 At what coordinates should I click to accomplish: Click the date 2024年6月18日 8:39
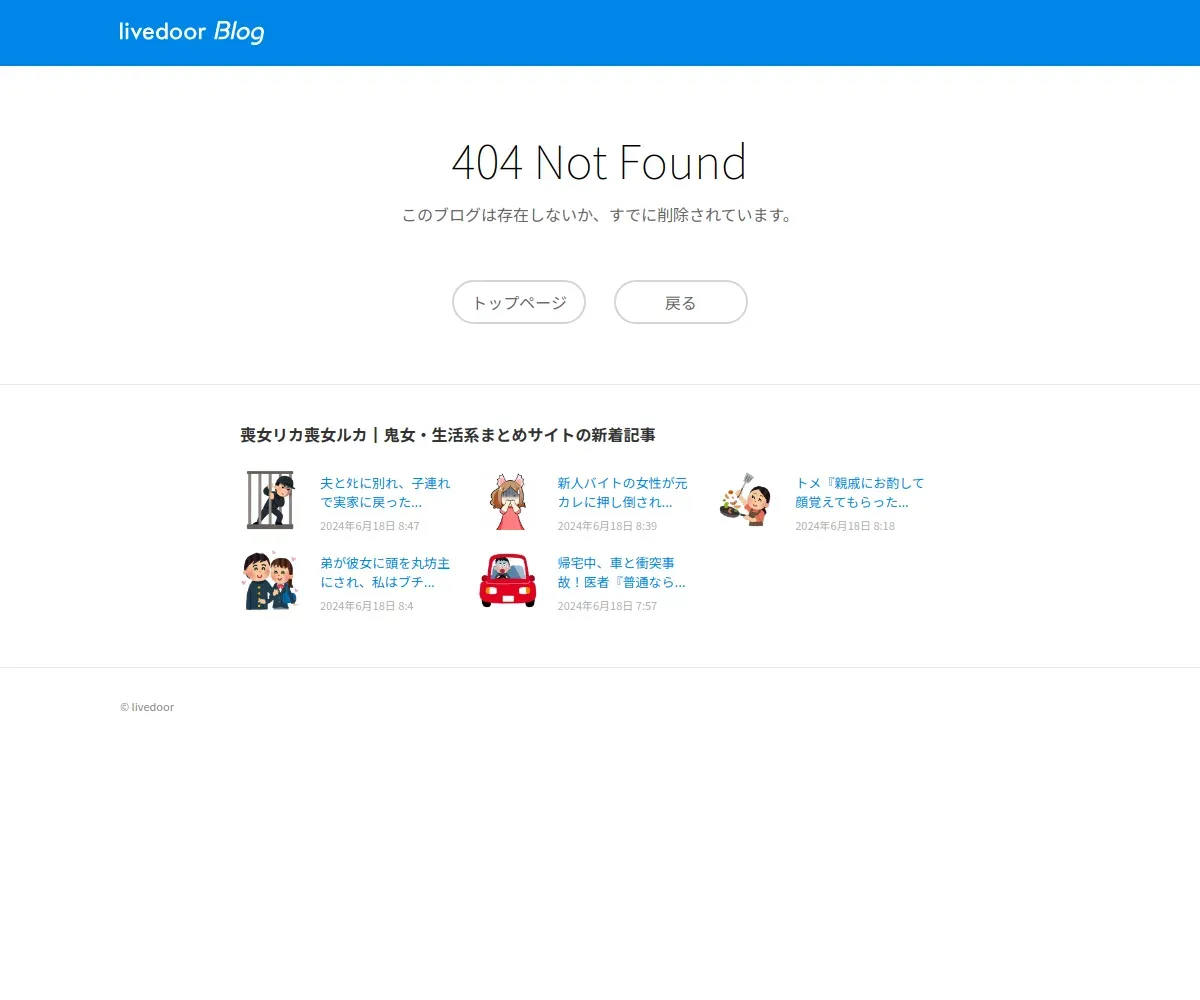(x=607, y=526)
